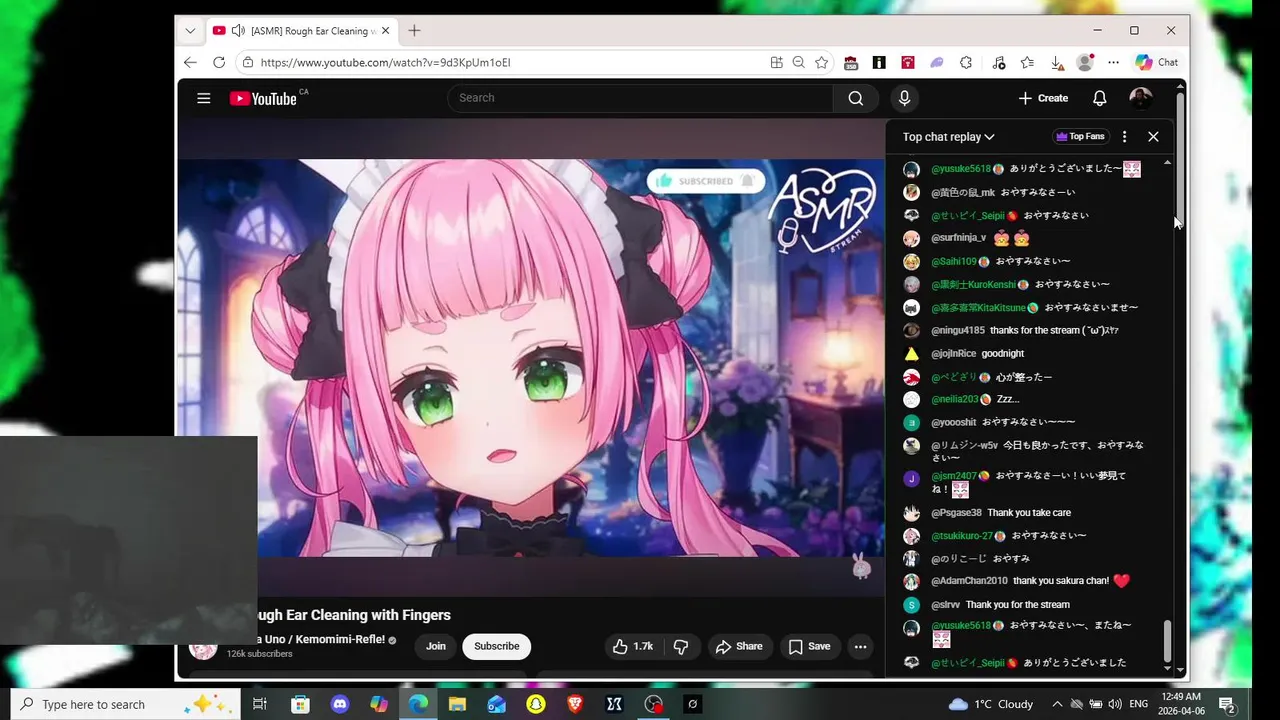Open the Top Fans button in chat
The width and height of the screenshot is (1280, 720).
[1080, 137]
